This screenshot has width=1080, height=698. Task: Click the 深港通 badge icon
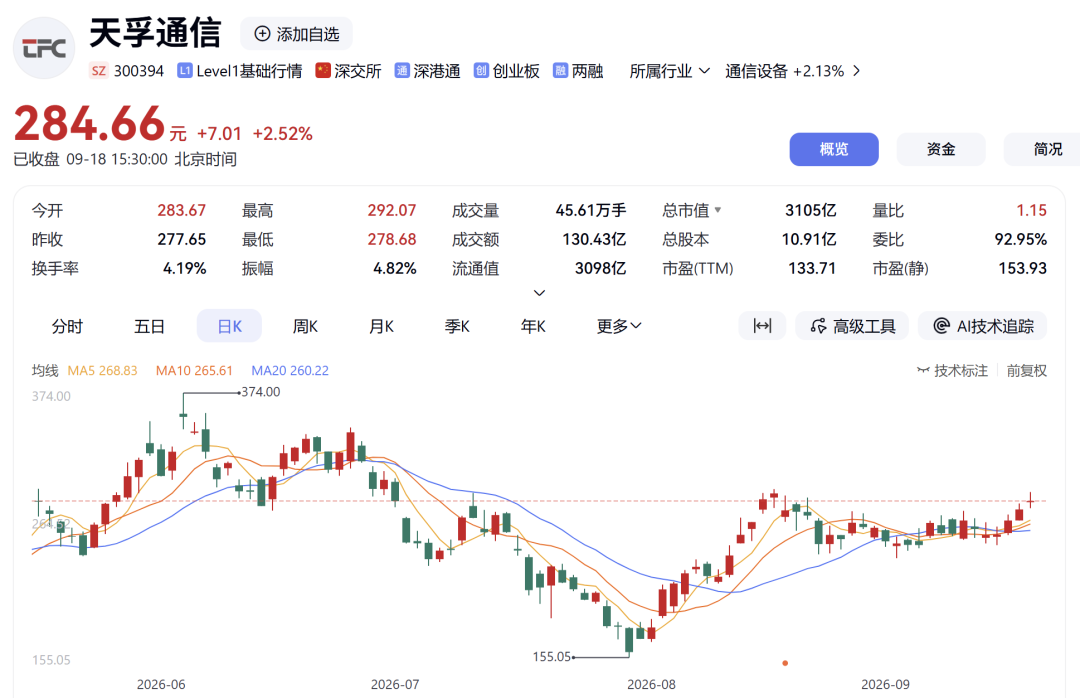[x=402, y=71]
